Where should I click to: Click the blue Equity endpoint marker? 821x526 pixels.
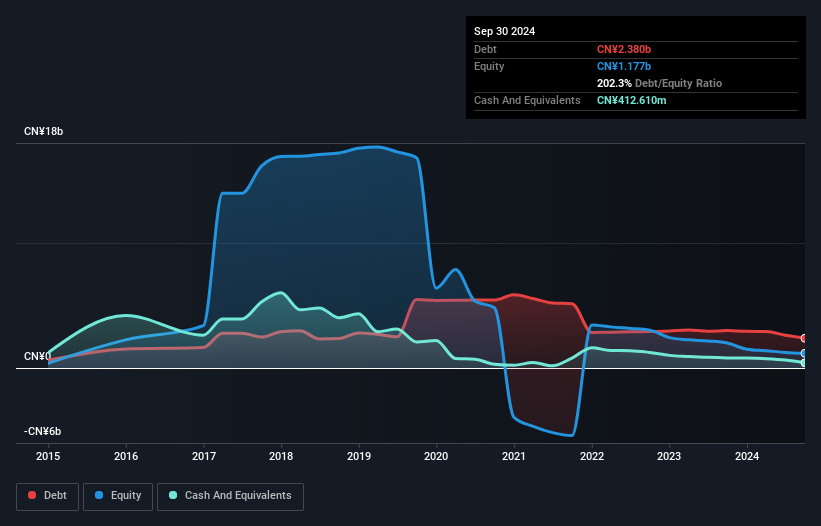[x=804, y=353]
